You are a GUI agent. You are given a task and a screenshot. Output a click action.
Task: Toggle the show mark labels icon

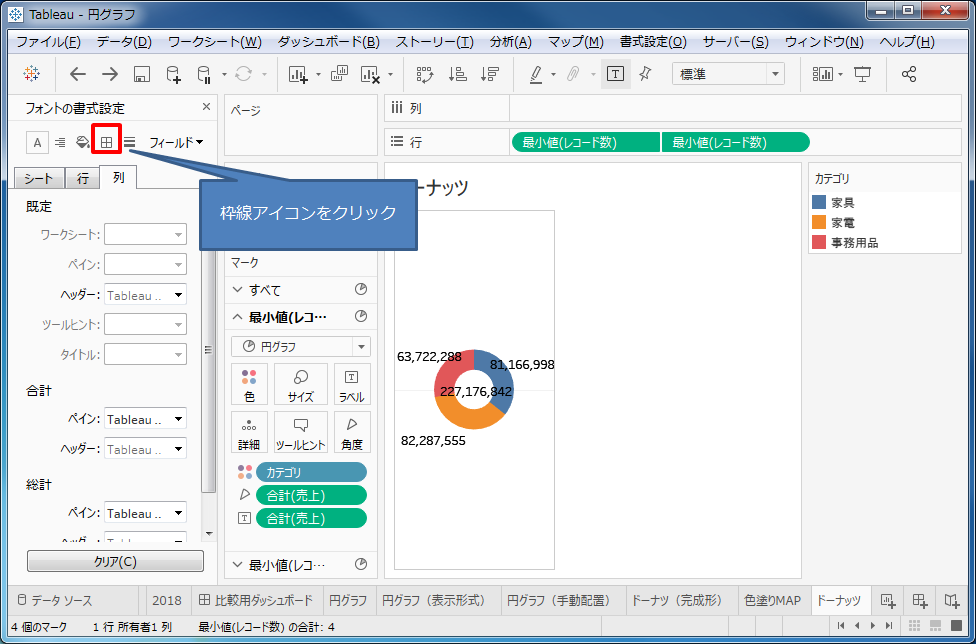617,73
